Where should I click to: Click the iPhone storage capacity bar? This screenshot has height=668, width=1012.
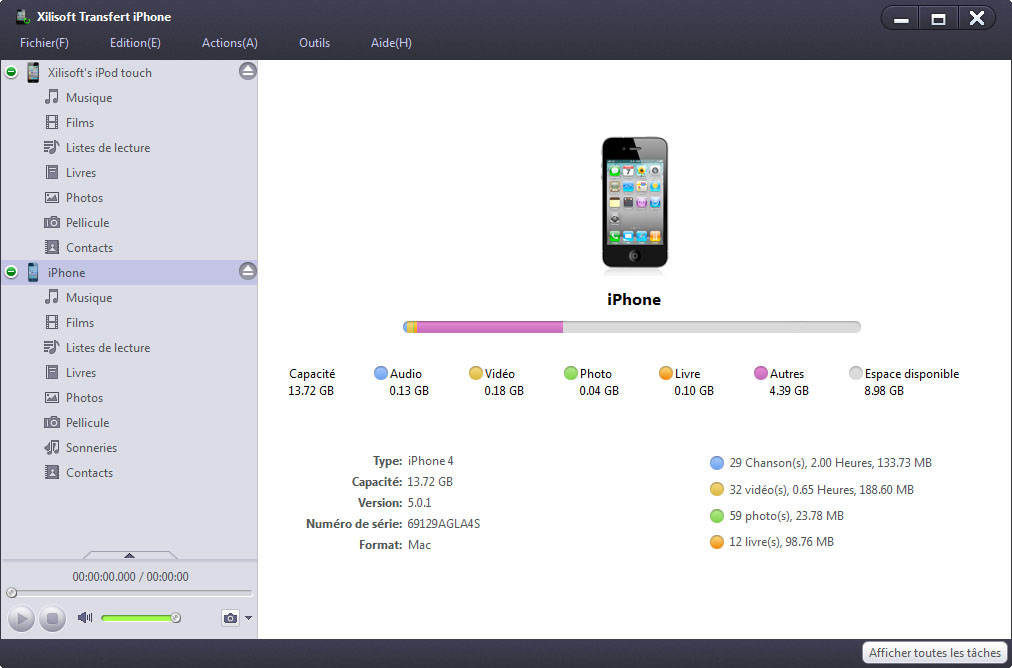[x=632, y=327]
